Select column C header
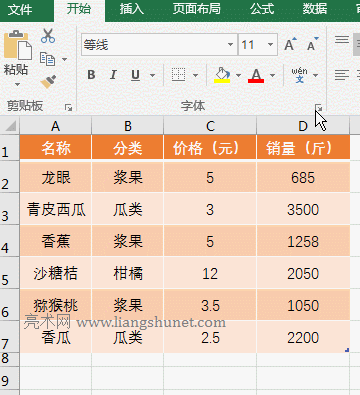The width and height of the screenshot is (360, 395). 210,126
